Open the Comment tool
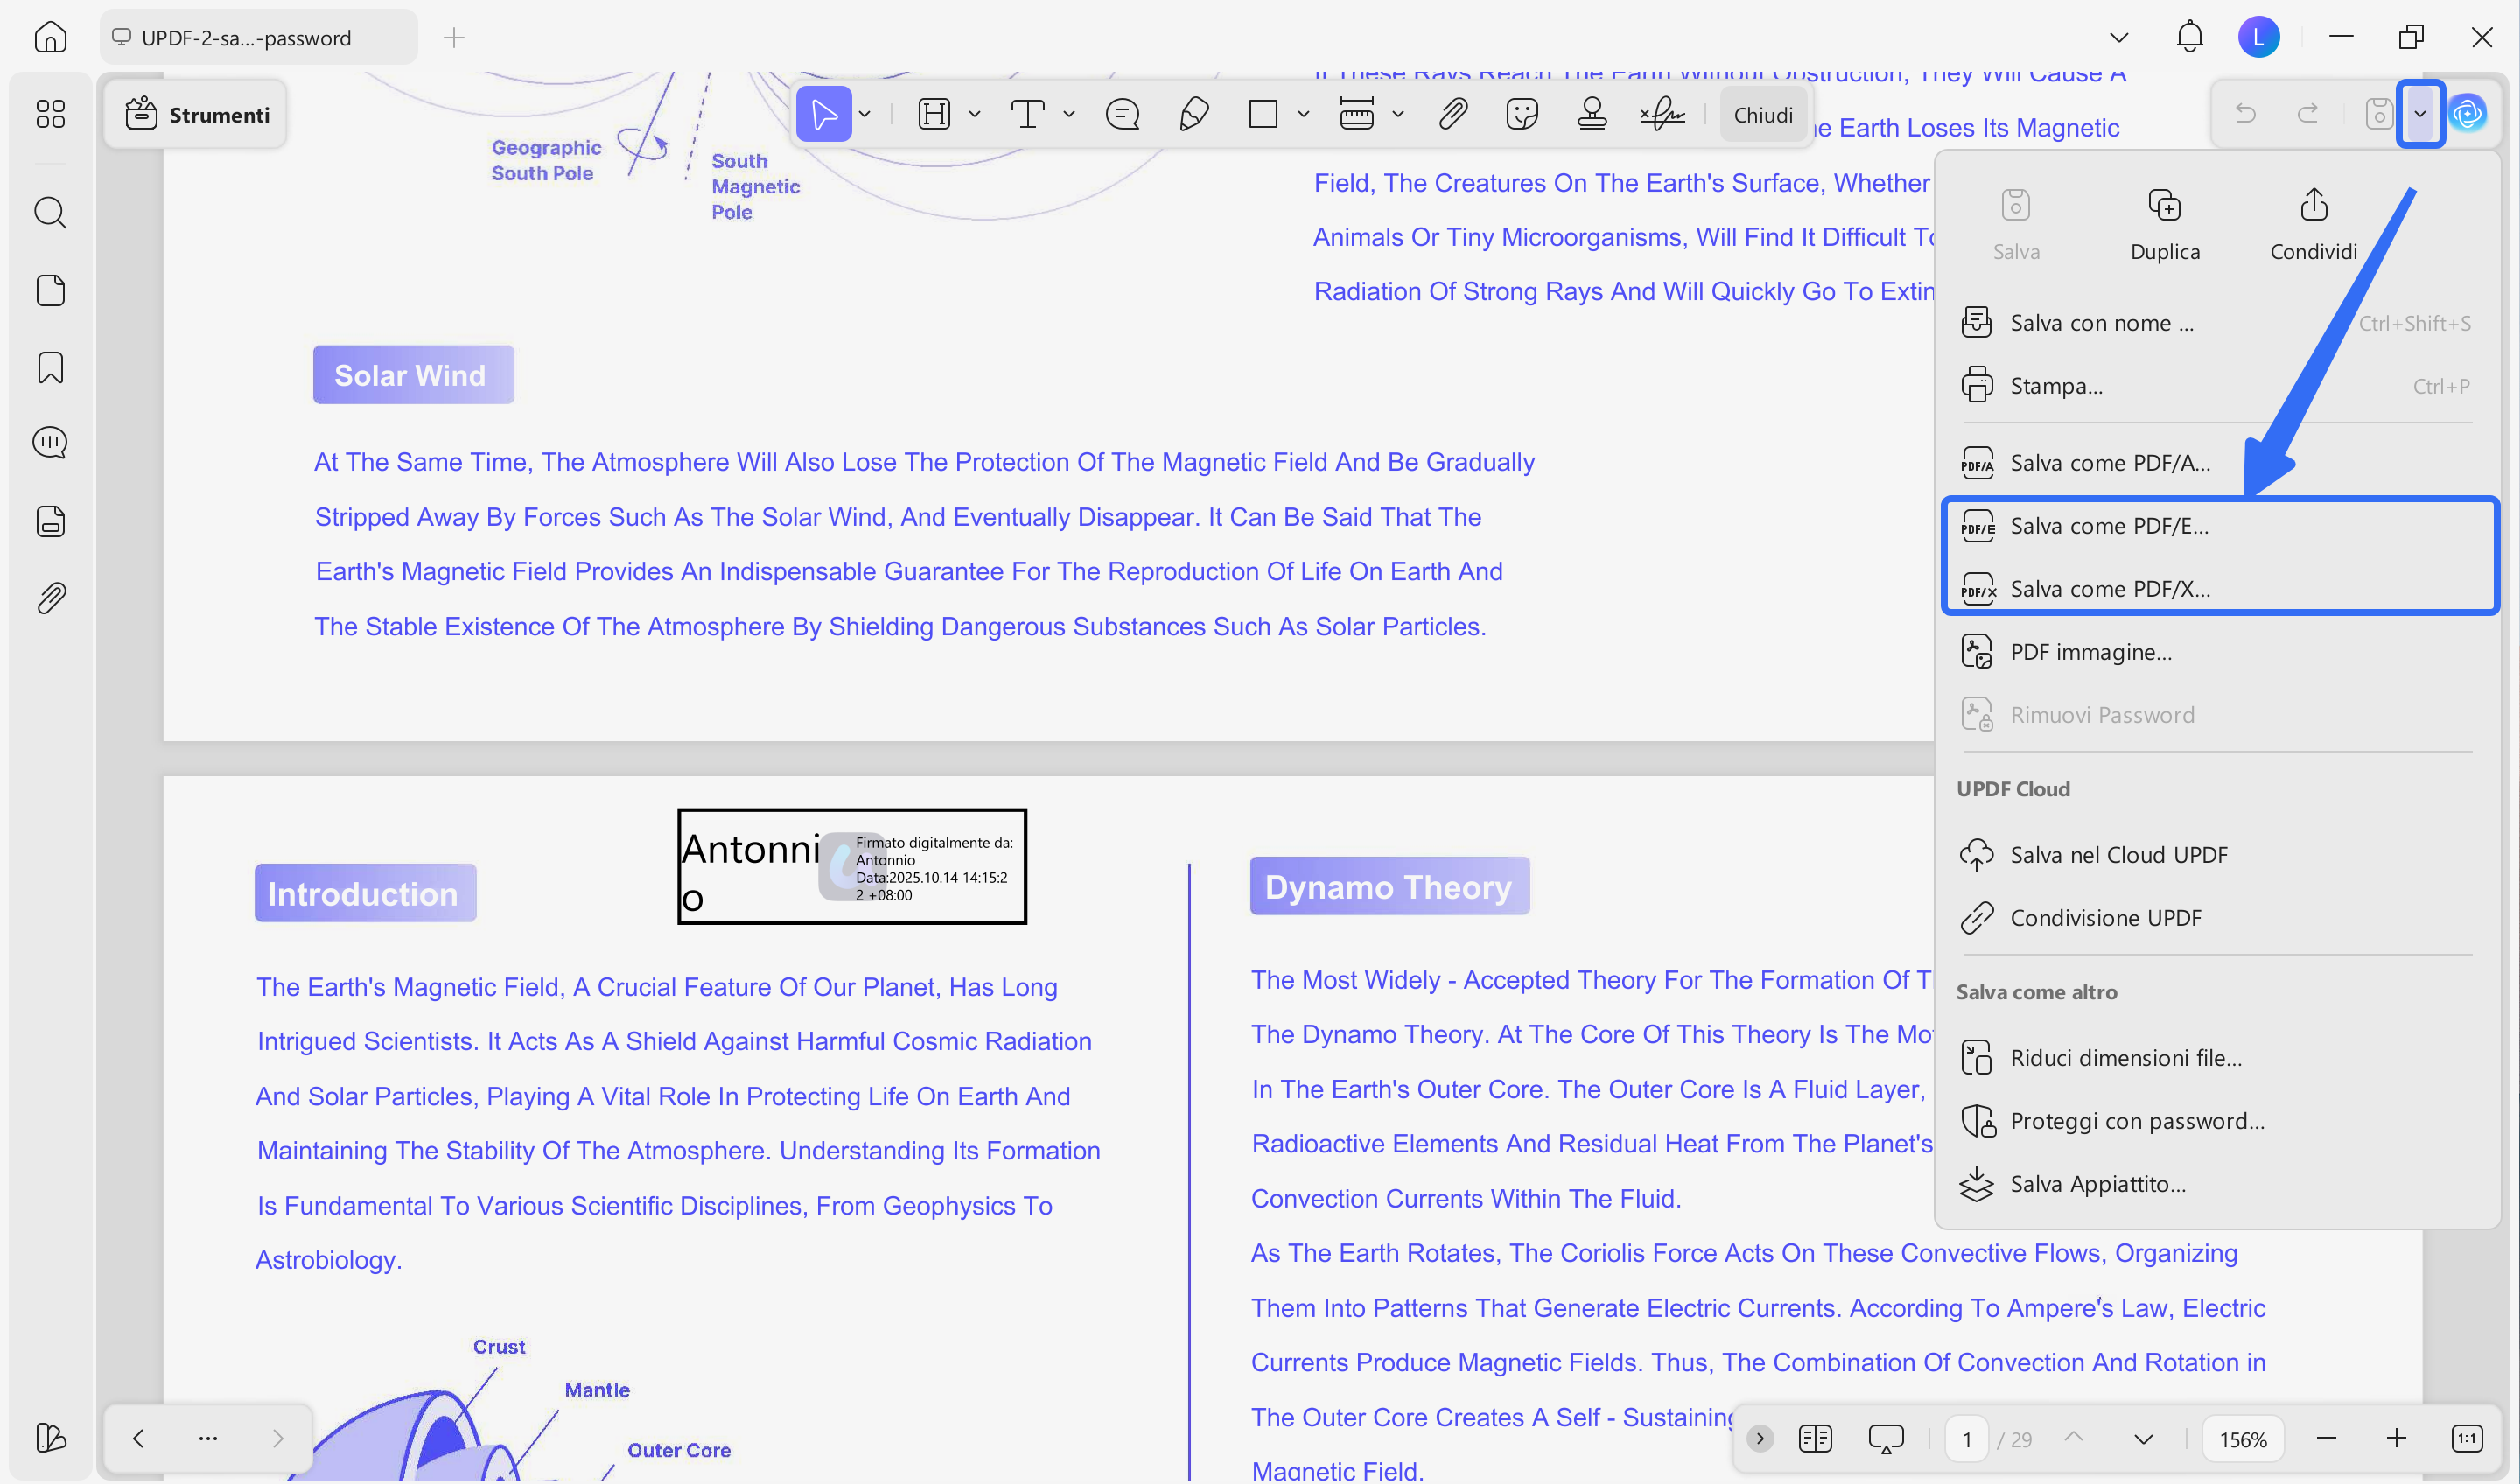The height and width of the screenshot is (1484, 2520). click(1122, 113)
